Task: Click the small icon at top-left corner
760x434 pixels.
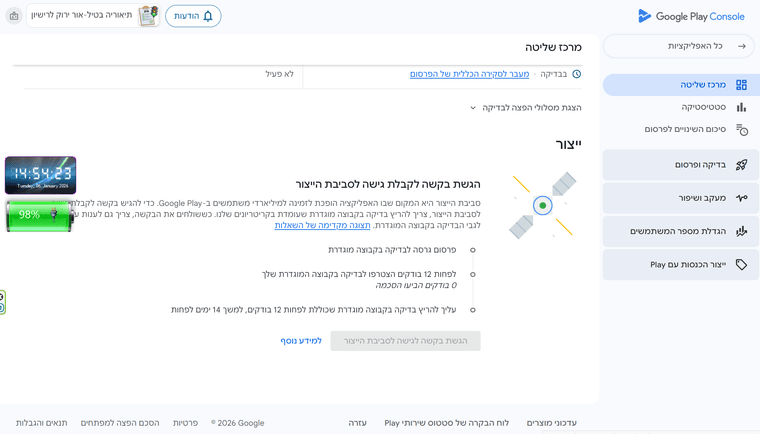Action: pyautogui.click(x=14, y=16)
